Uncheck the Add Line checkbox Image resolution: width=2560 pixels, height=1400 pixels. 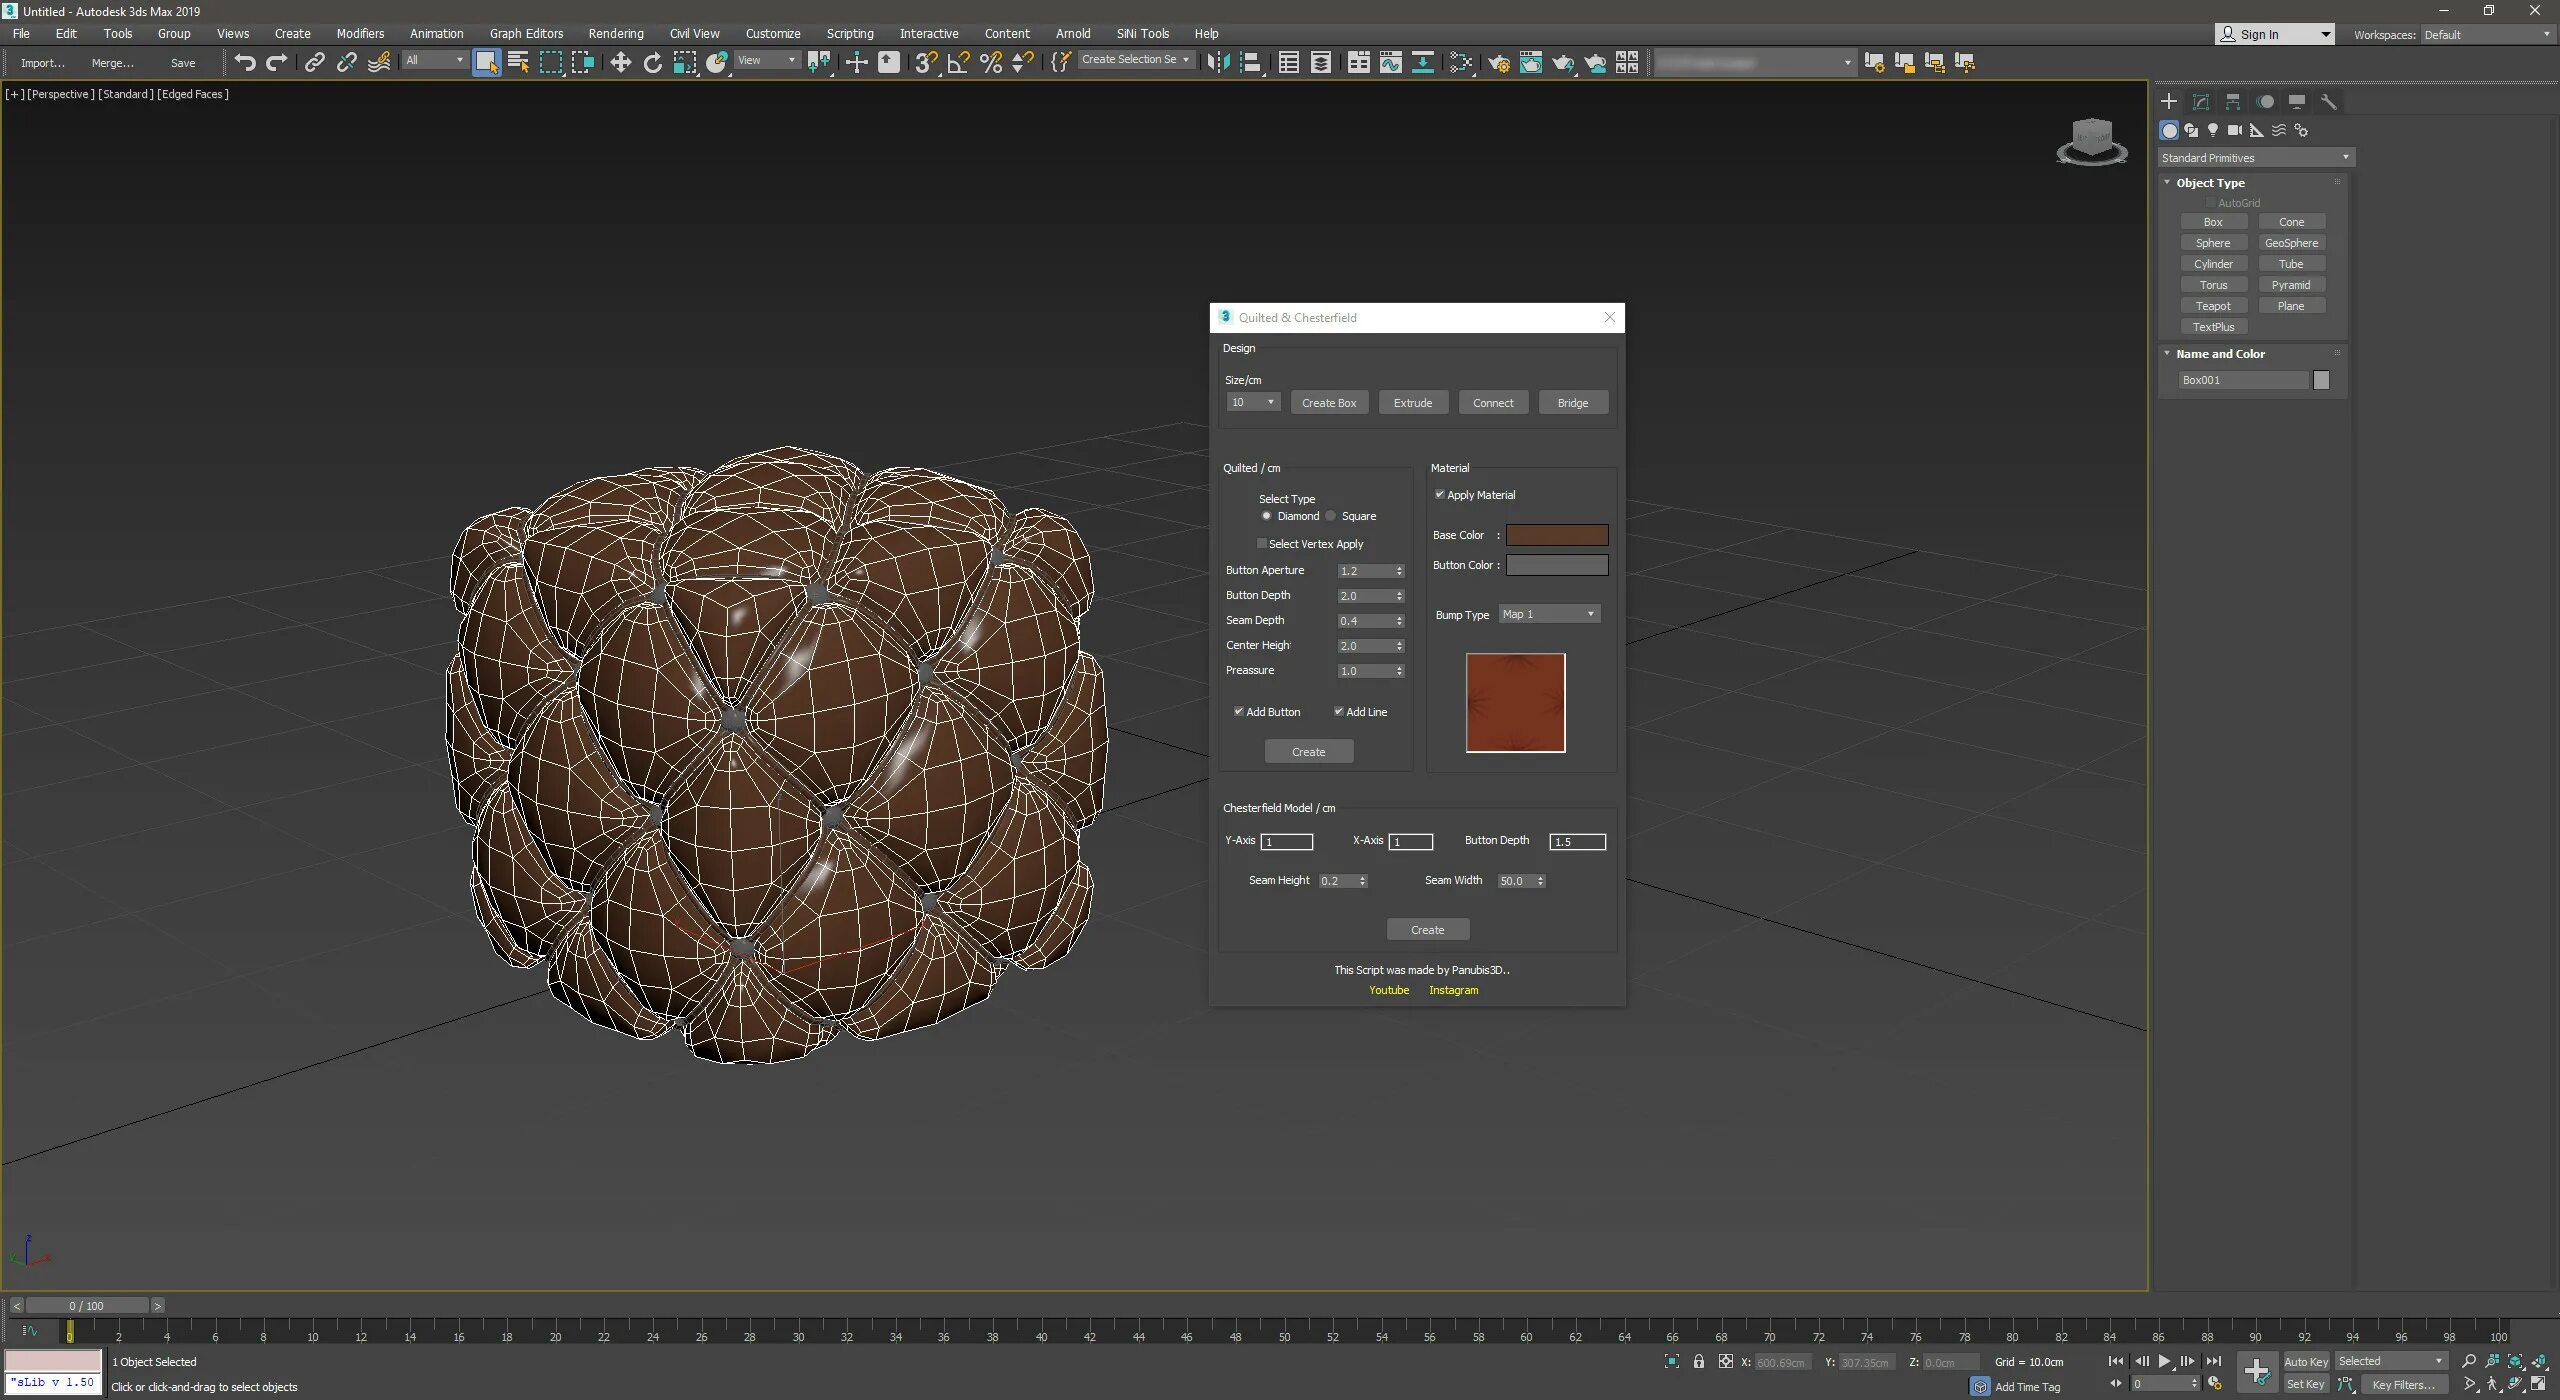click(1339, 711)
